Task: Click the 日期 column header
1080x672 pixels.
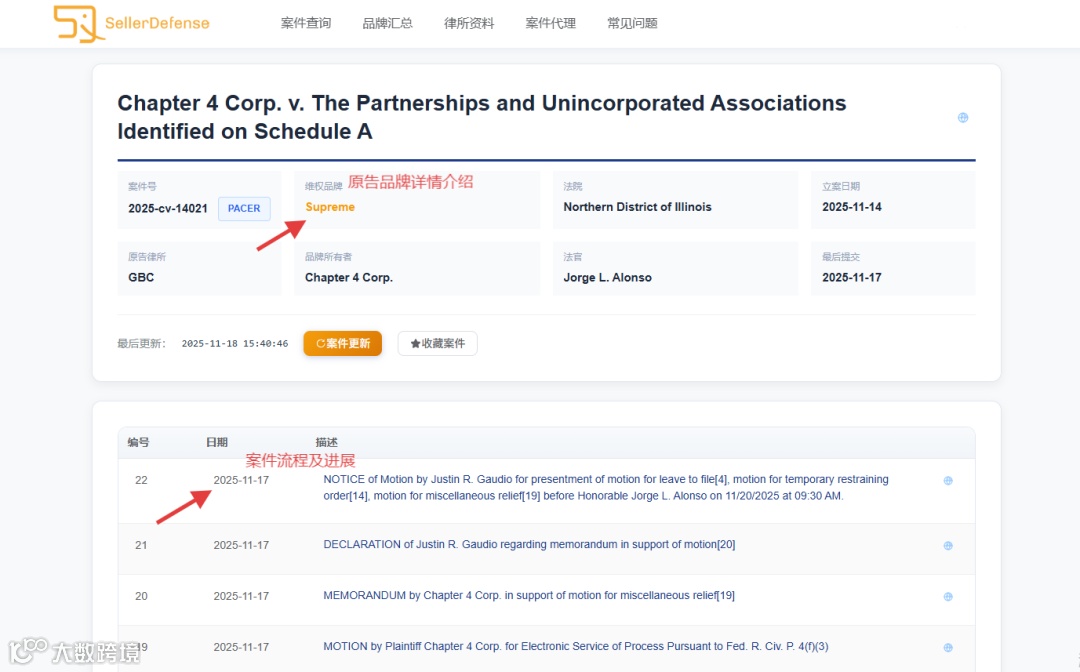Action: coord(217,442)
